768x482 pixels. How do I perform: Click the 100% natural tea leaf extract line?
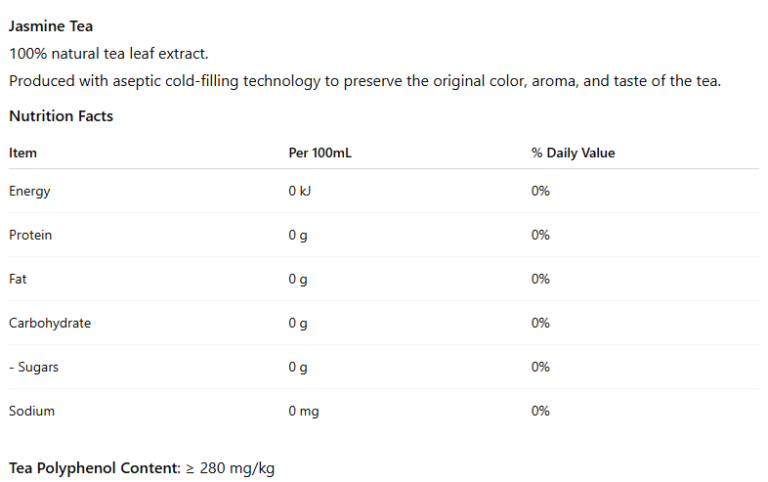(x=109, y=53)
